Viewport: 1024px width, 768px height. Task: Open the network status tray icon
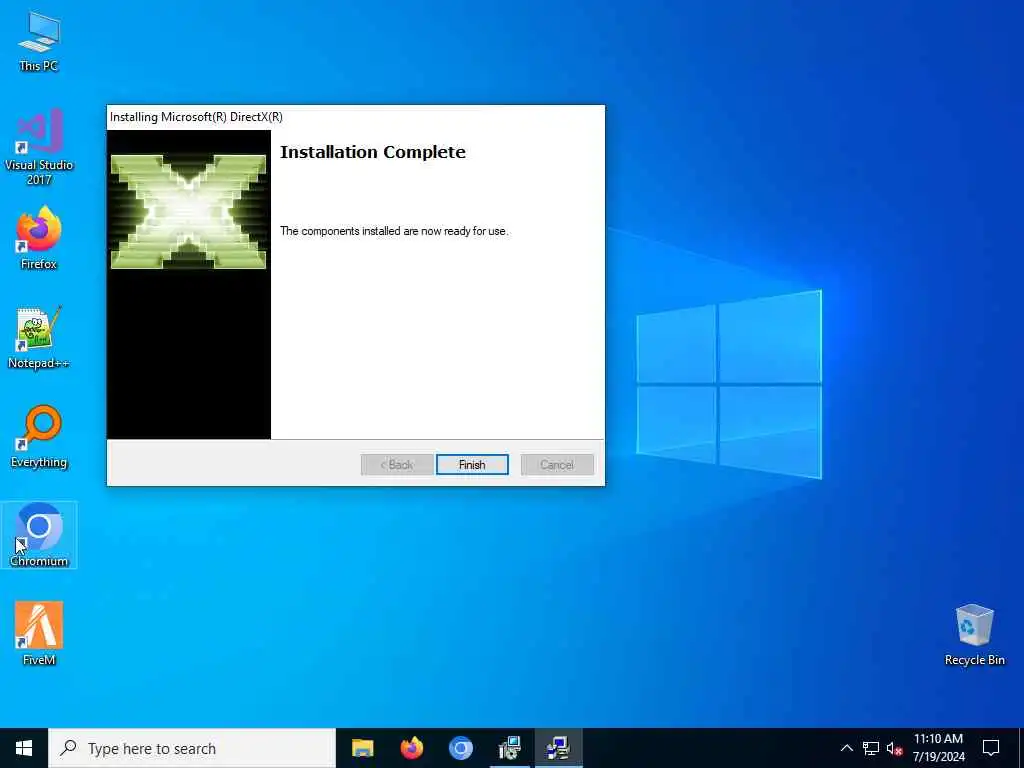(x=871, y=748)
